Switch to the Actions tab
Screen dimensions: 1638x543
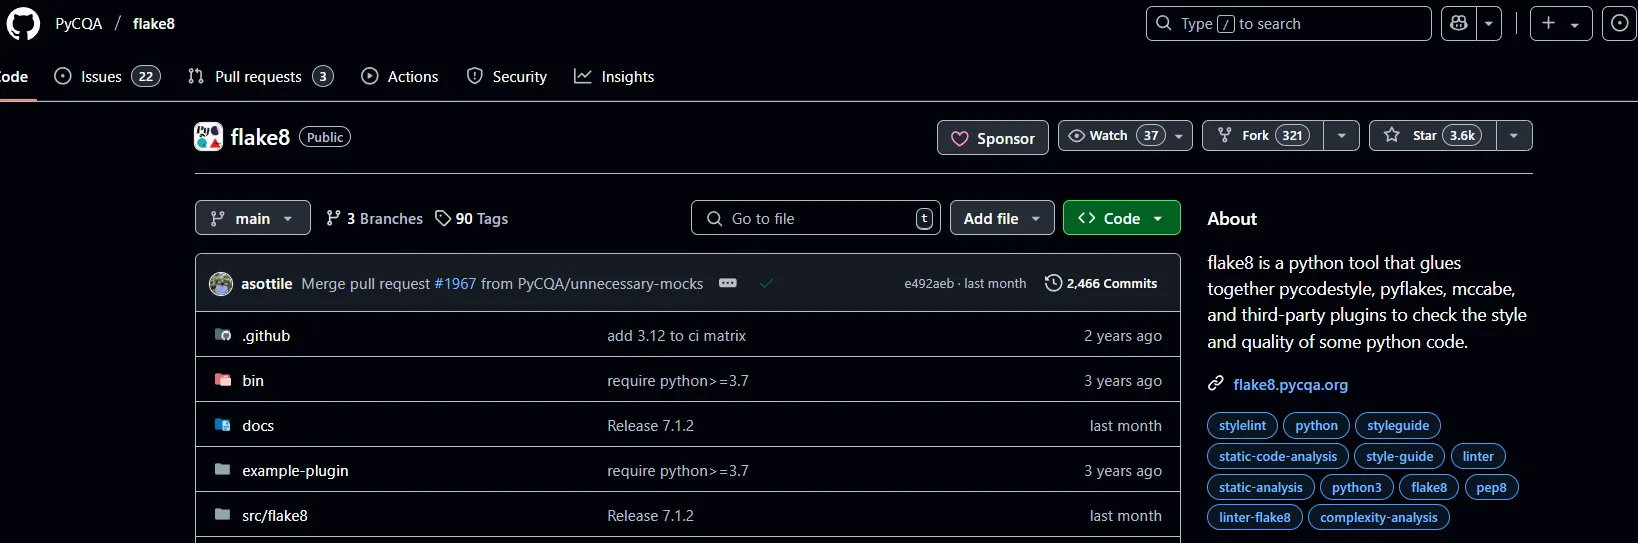tap(400, 76)
